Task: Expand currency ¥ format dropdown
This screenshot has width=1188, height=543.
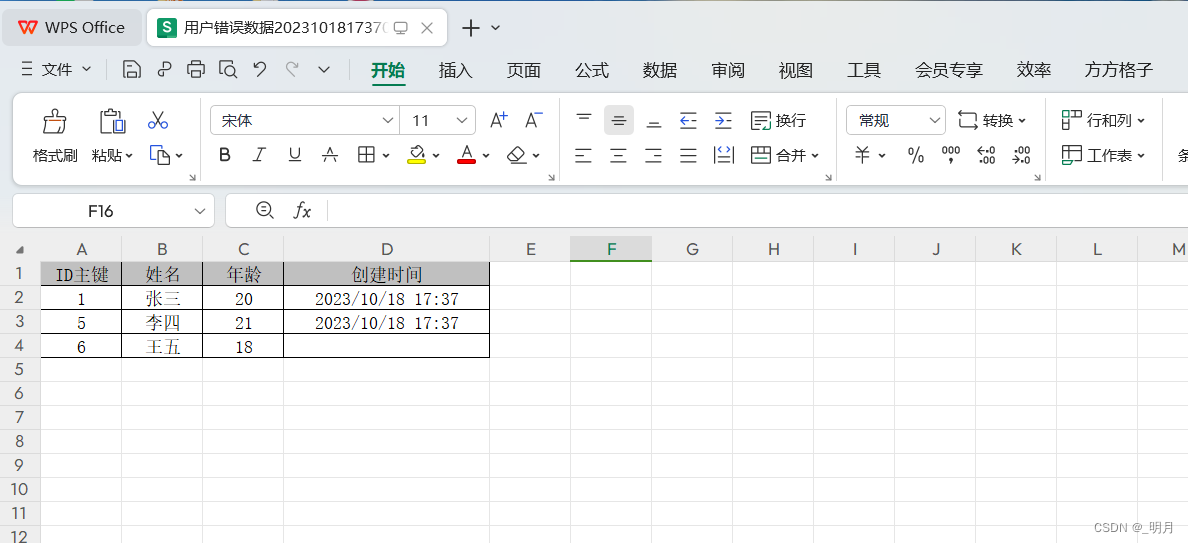Action: 882,155
